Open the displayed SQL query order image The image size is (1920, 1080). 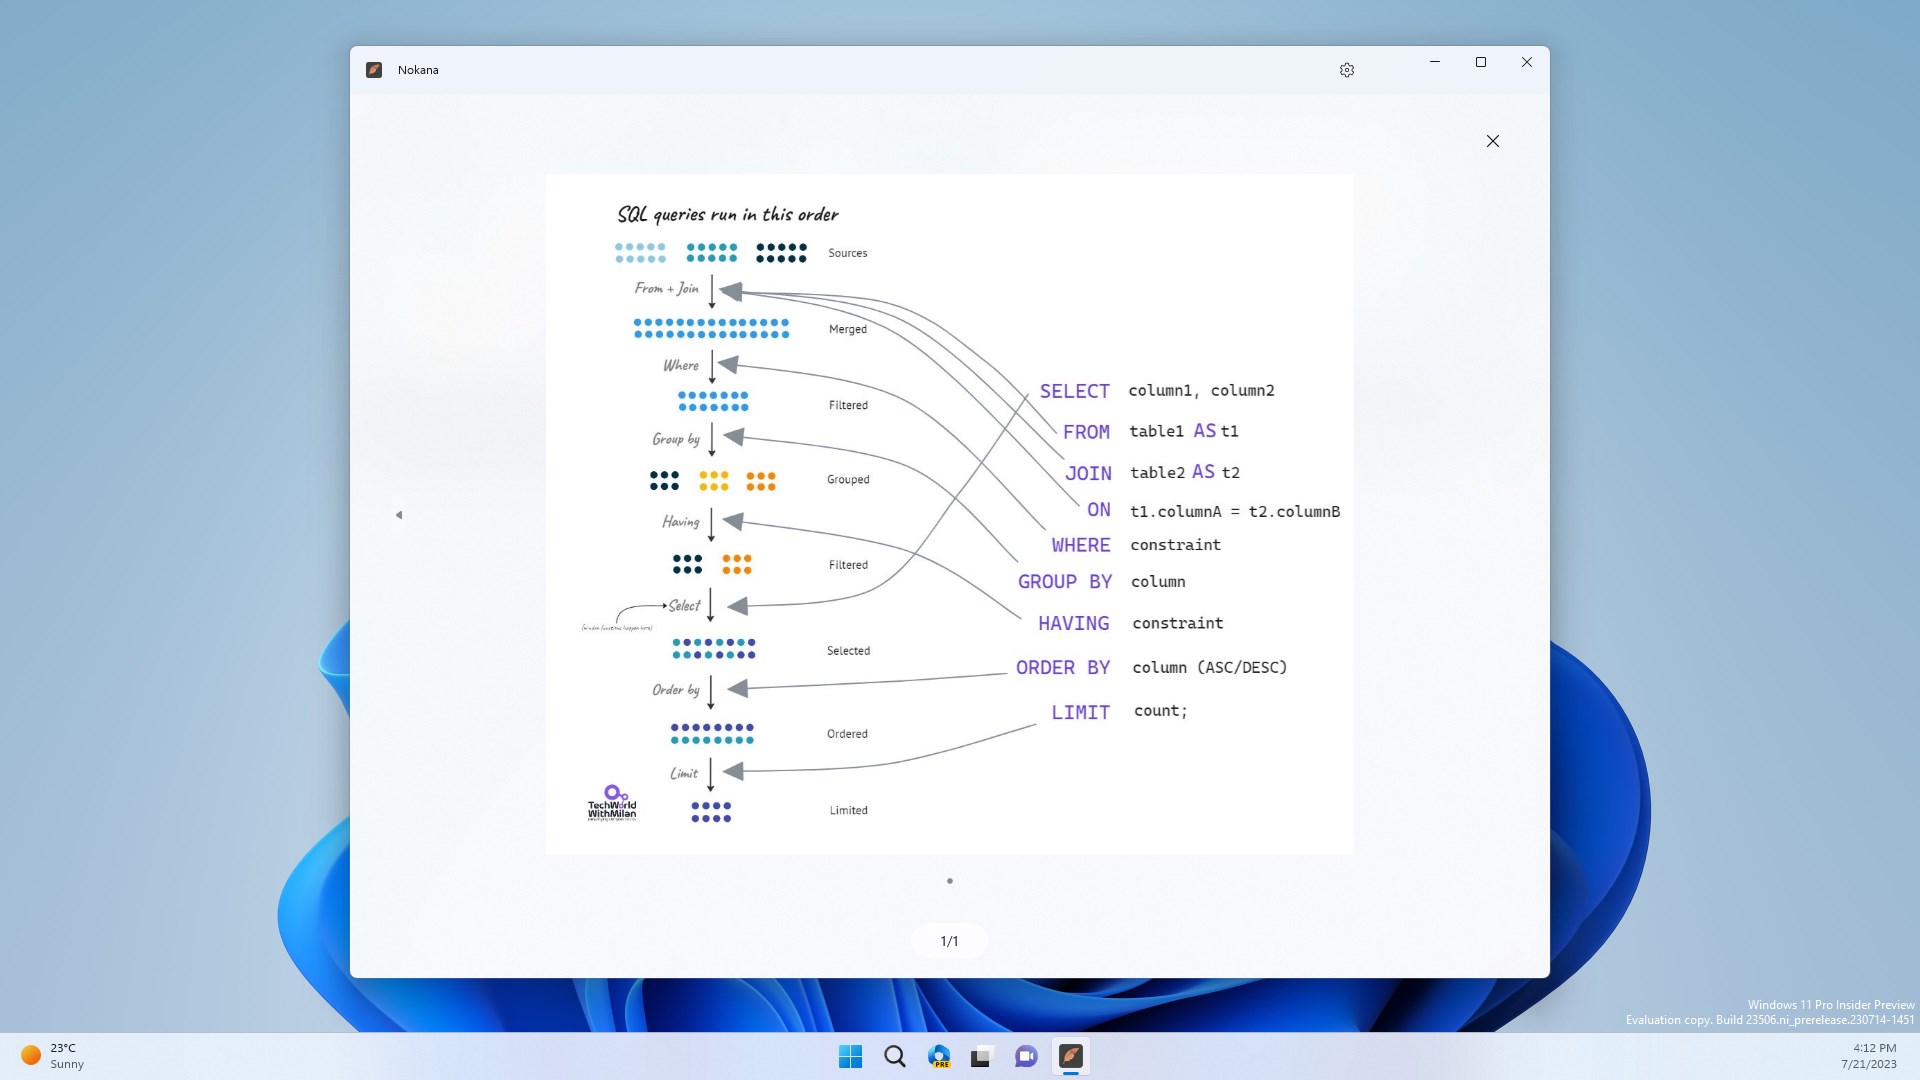click(950, 514)
